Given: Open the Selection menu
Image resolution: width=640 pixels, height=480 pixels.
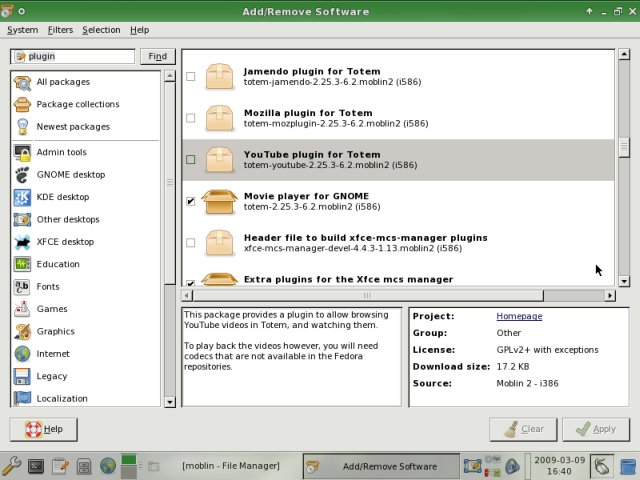Looking at the screenshot, I should point(101,30).
